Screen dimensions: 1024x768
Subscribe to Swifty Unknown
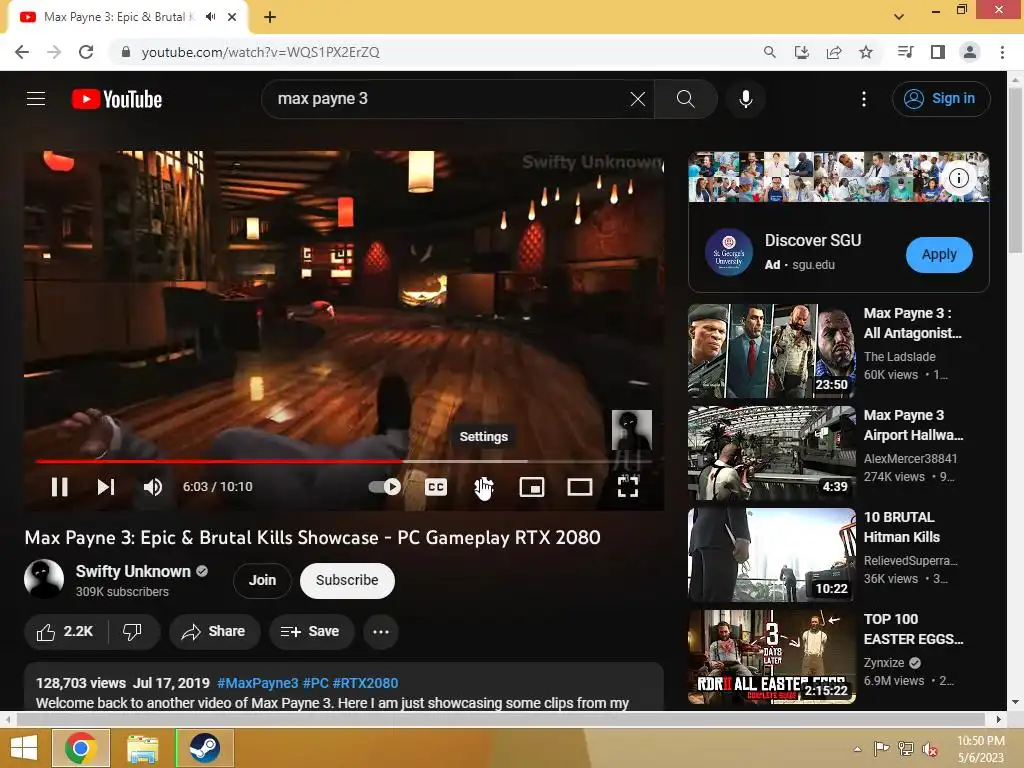point(347,580)
